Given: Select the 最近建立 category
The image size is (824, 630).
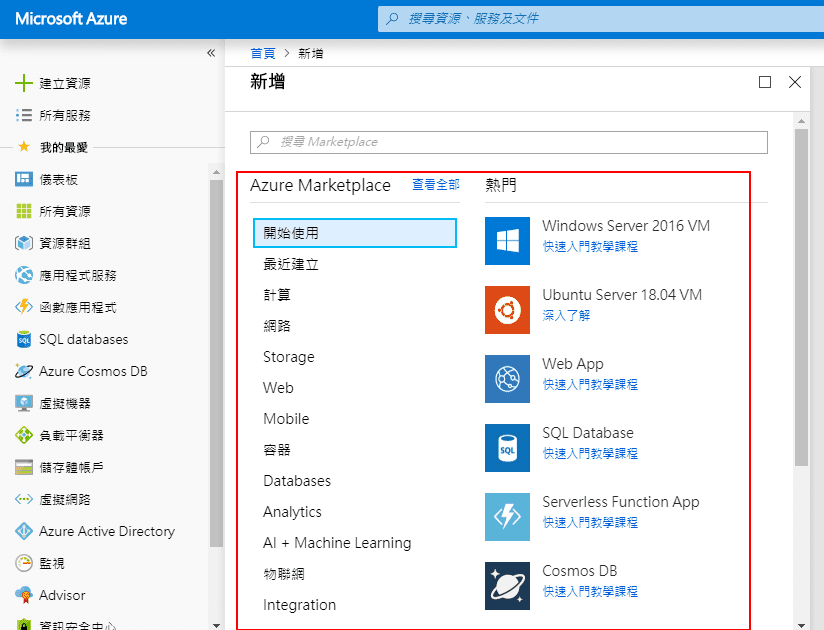Looking at the screenshot, I should tap(291, 264).
